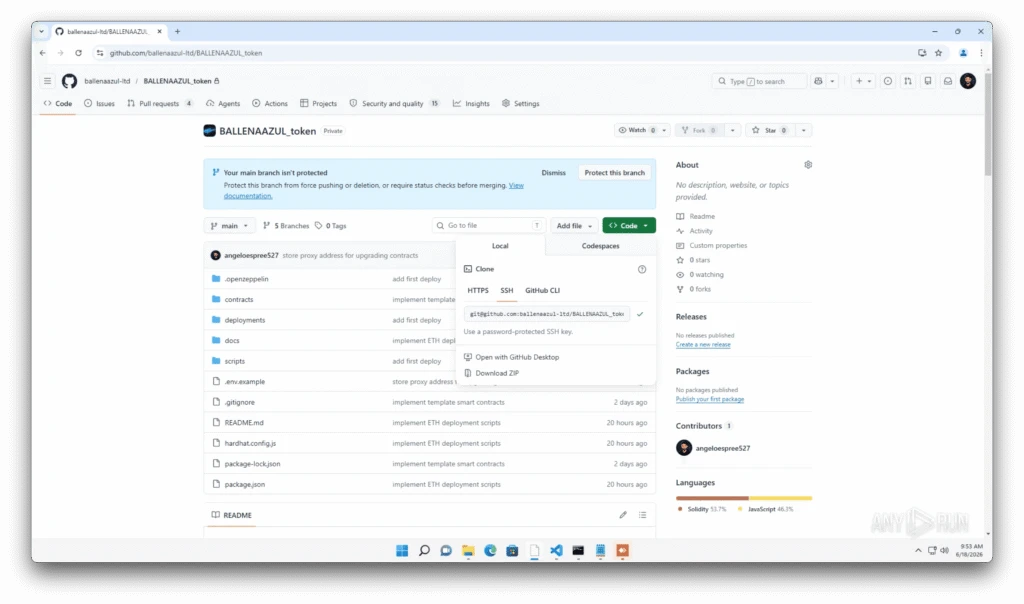Open Chrome three-dot menu
This screenshot has width=1024, height=604.
click(x=981, y=53)
